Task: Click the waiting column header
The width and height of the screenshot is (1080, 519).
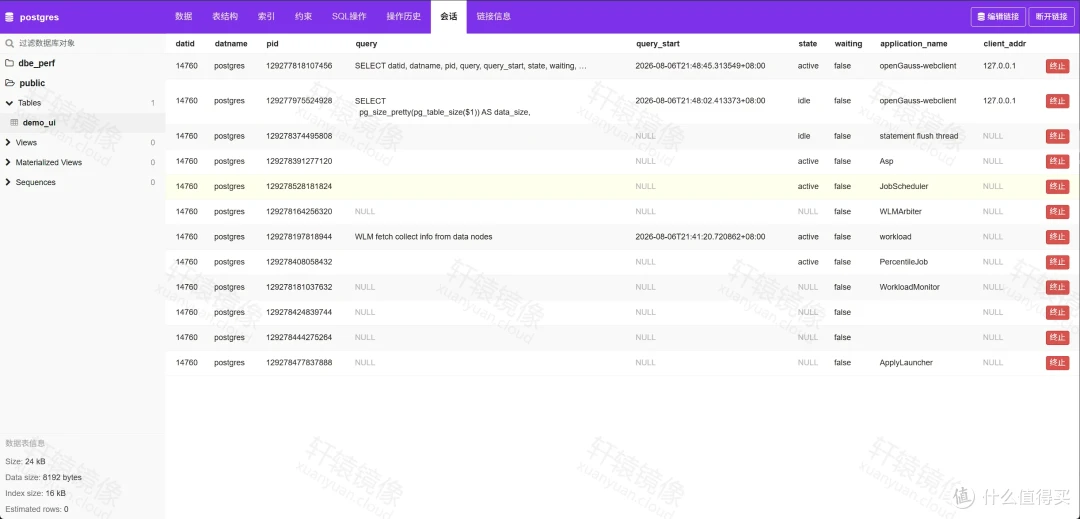Action: (848, 43)
